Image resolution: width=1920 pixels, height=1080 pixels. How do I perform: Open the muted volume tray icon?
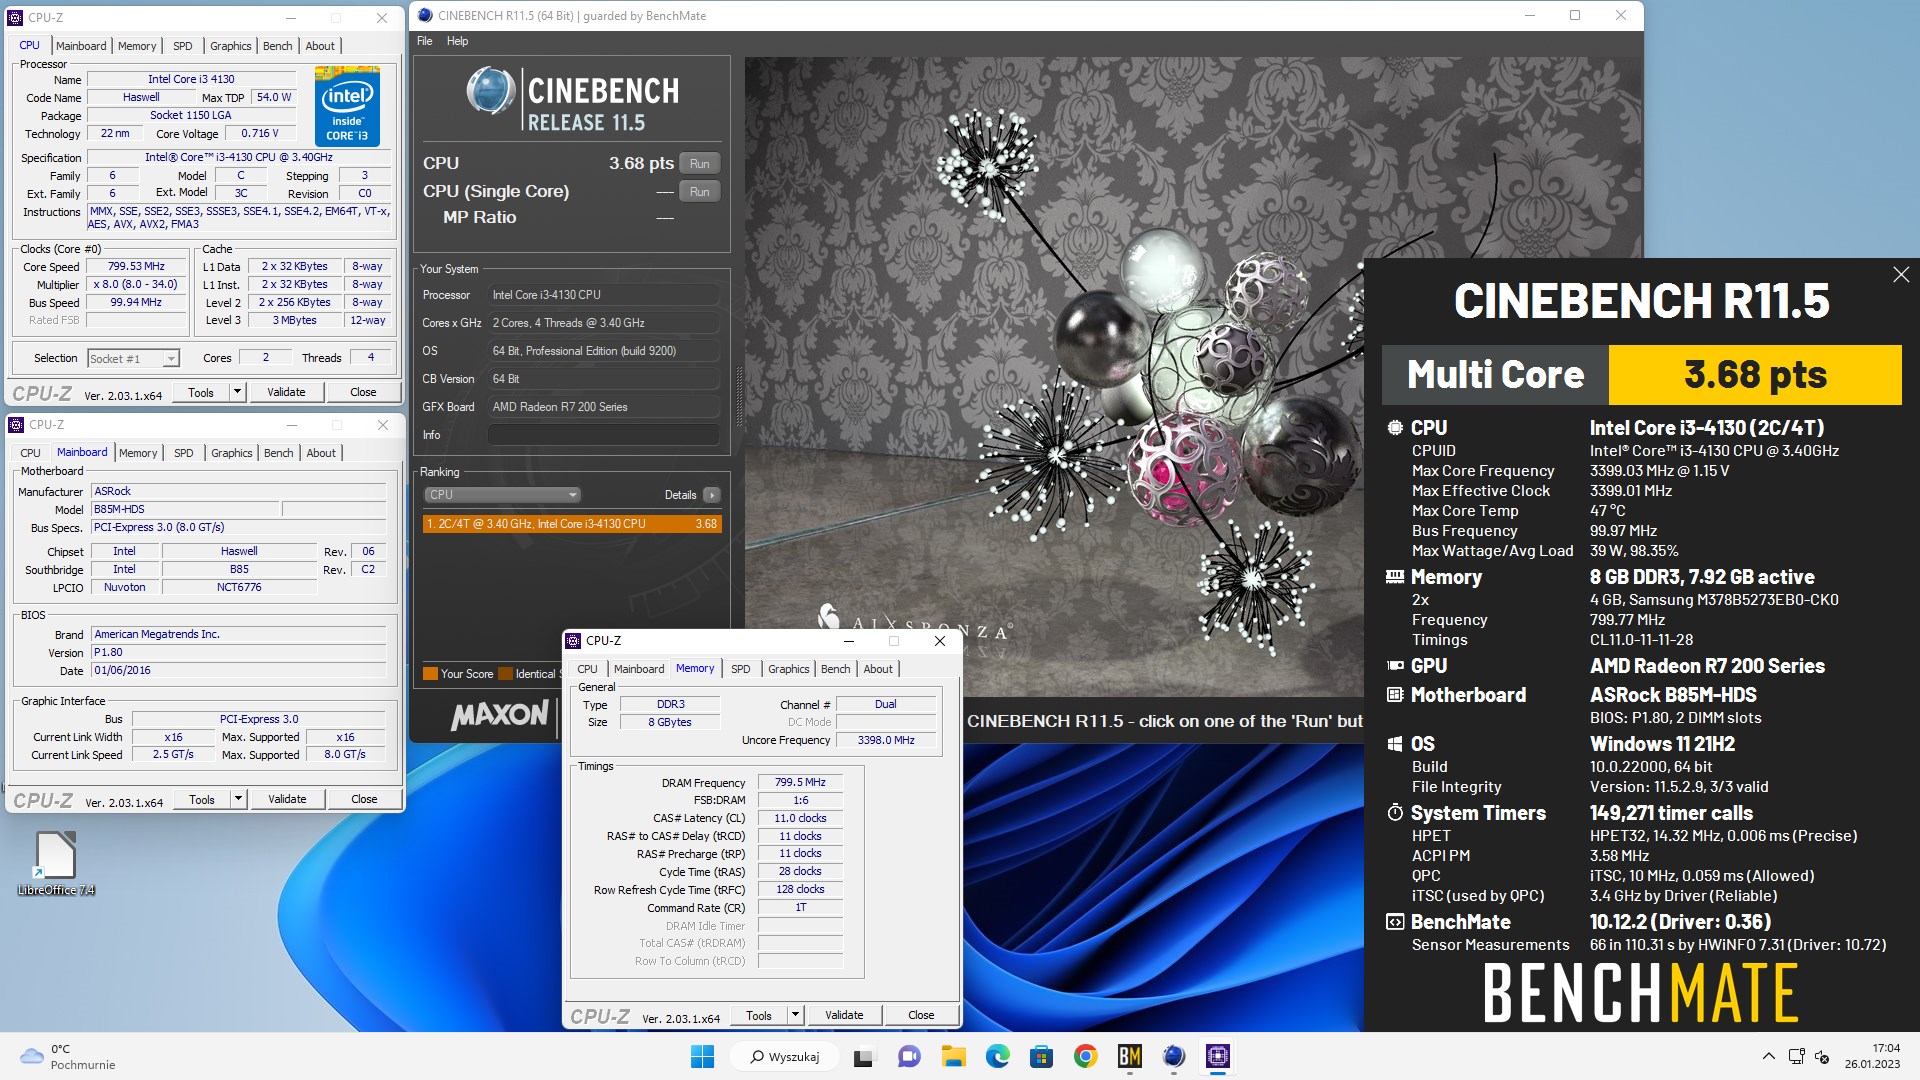coord(1822,1056)
